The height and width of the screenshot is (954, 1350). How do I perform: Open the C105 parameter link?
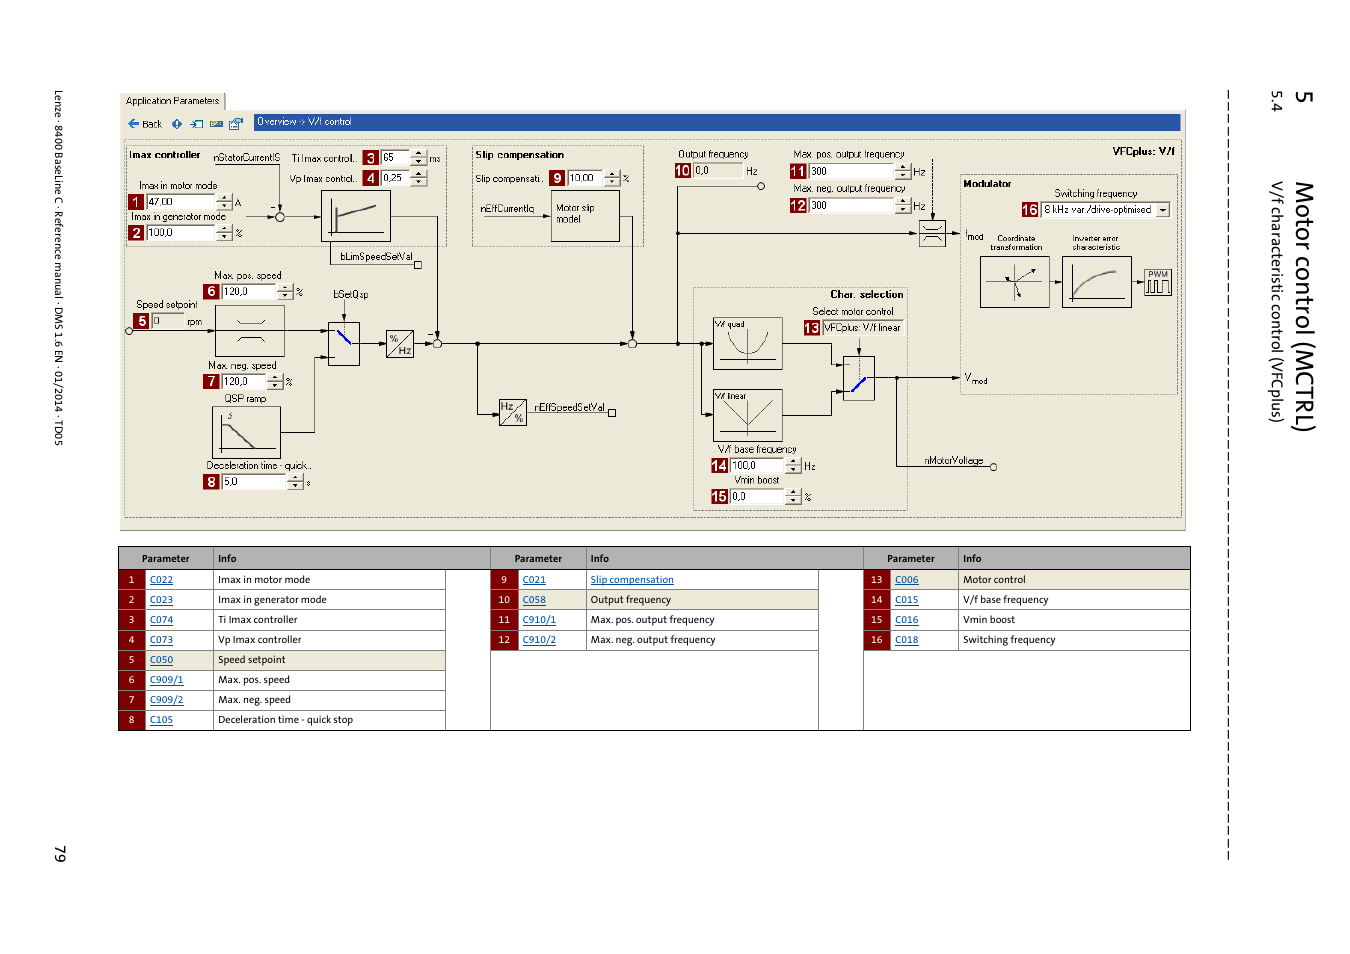coord(161,720)
